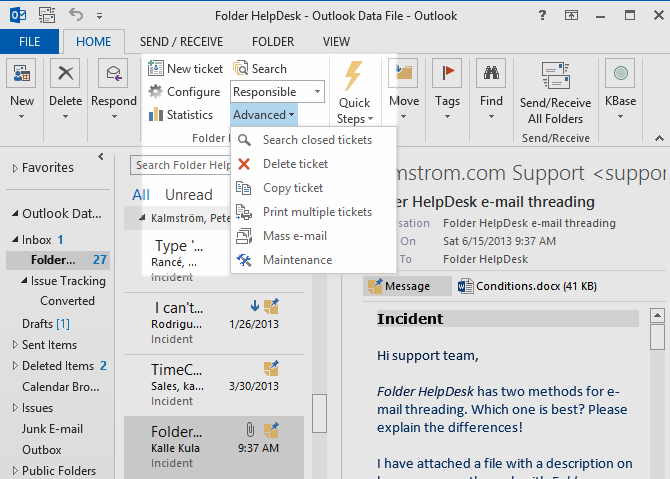
Task: Switch to FOLDER ribbon tab
Action: 273,41
